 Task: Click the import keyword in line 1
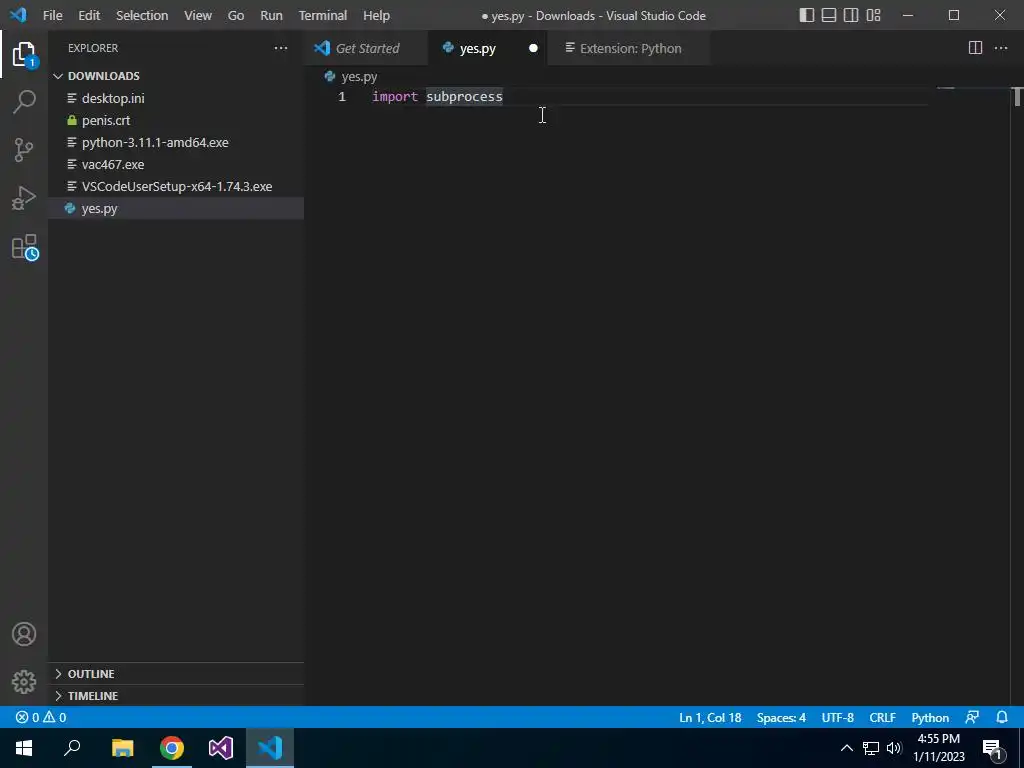pyautogui.click(x=394, y=97)
